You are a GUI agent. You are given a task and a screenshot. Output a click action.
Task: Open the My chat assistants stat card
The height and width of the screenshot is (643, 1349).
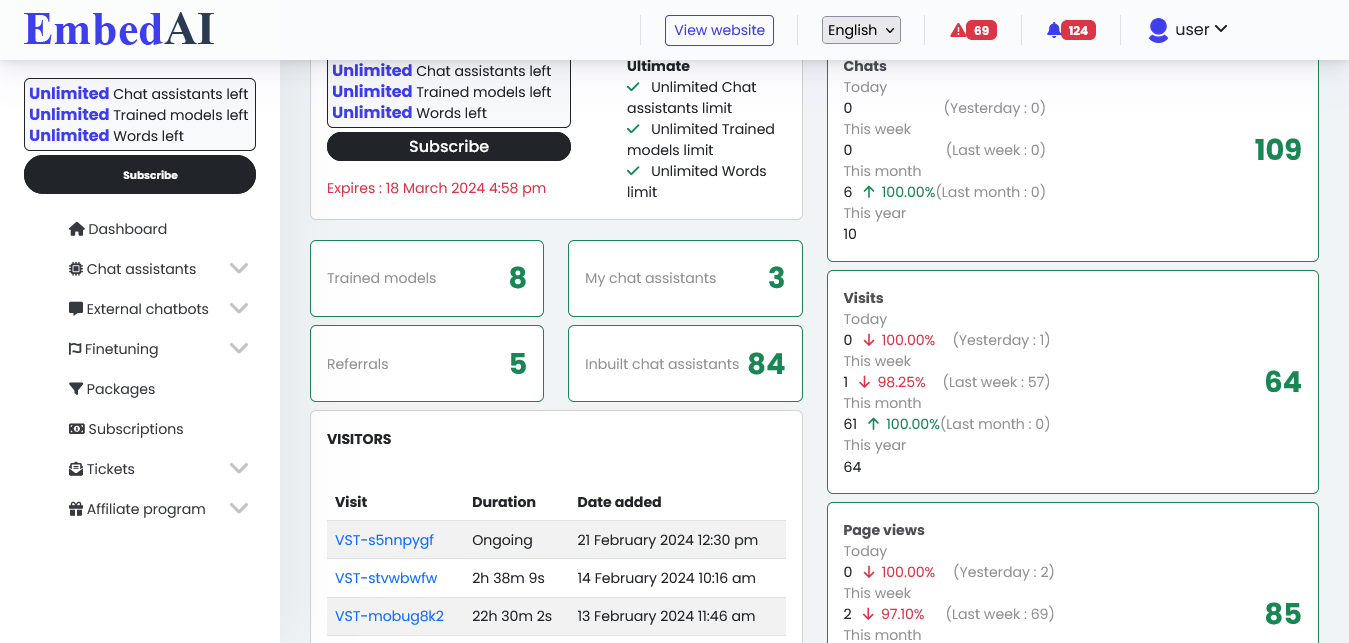685,278
